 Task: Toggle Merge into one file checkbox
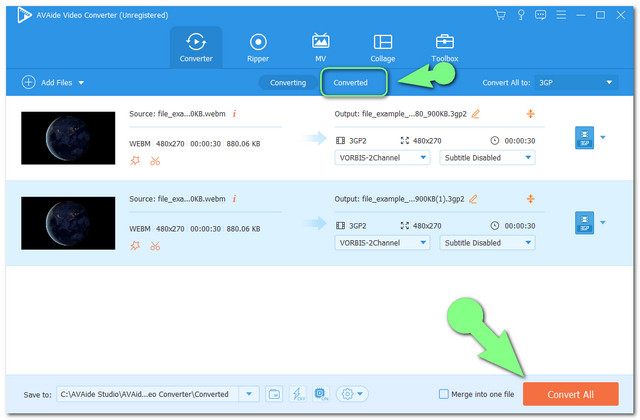[x=442, y=394]
